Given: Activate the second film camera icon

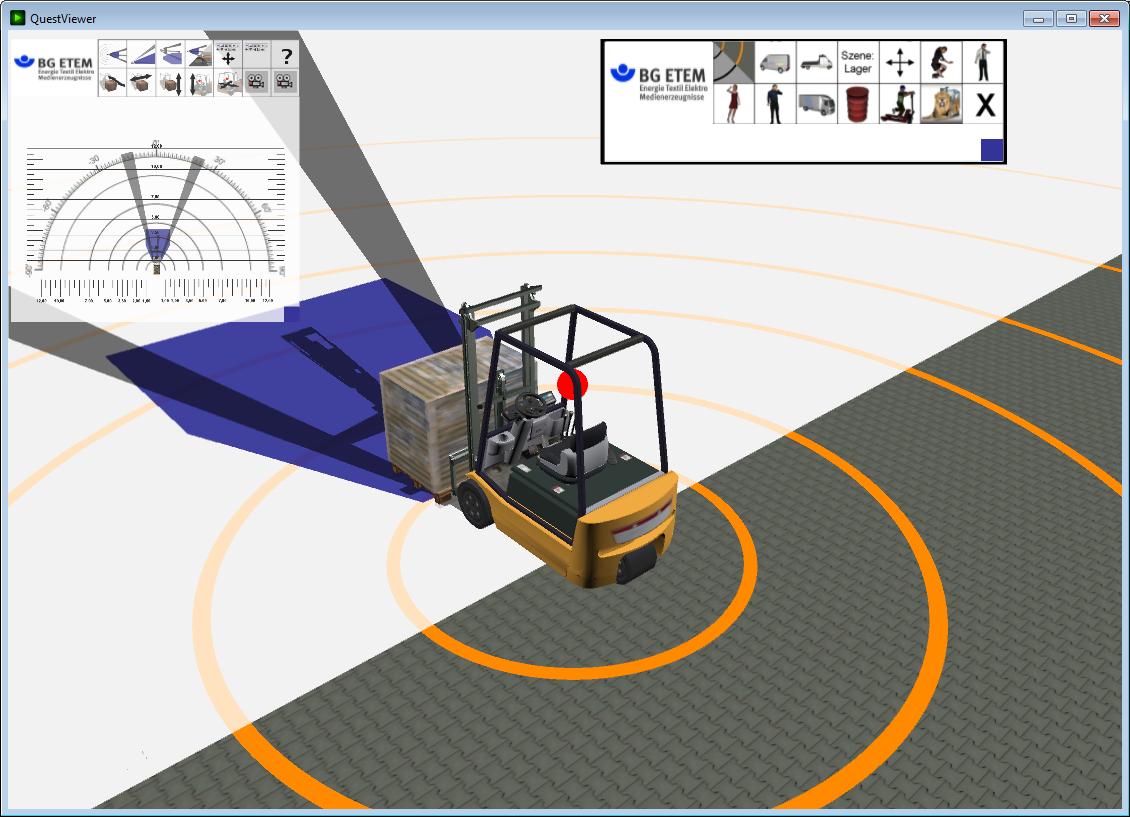Looking at the screenshot, I should point(285,83).
